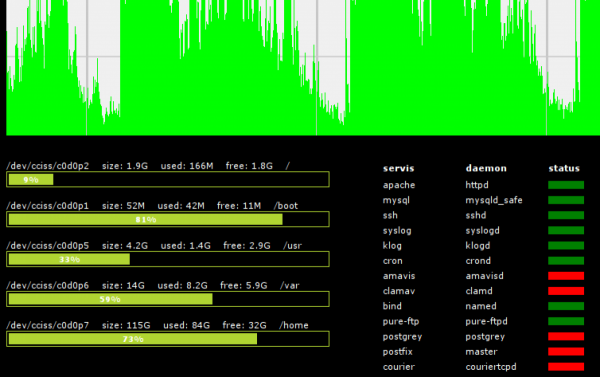Click the 73% usage bar for /home

tap(168, 339)
